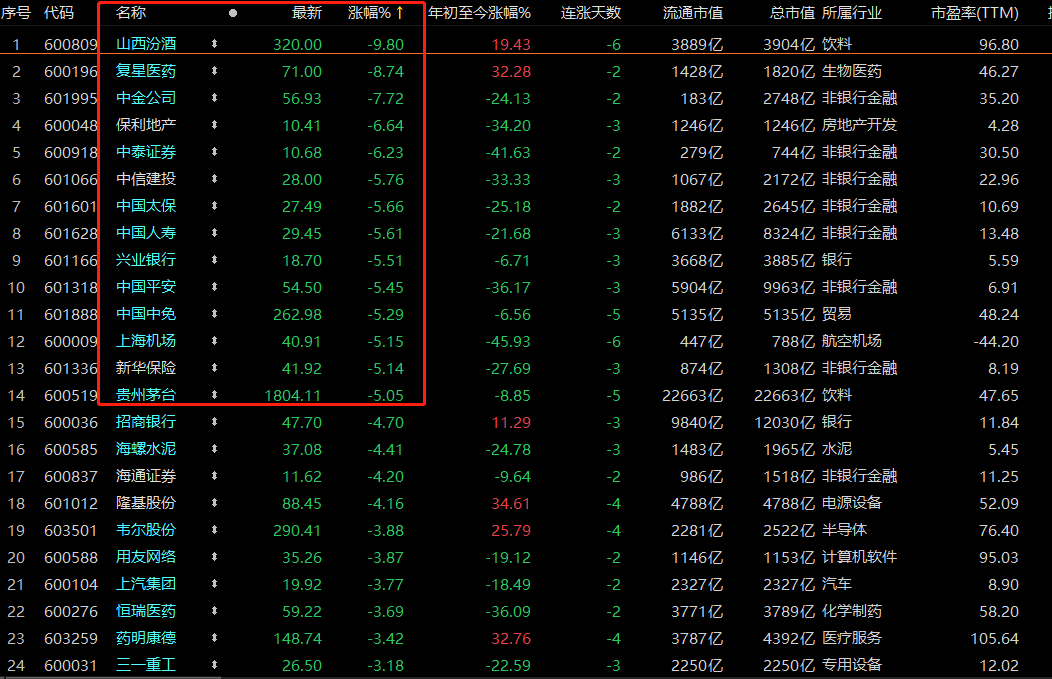Click the marker icon beside 新华保险
This screenshot has height=679, width=1052.
point(215,368)
